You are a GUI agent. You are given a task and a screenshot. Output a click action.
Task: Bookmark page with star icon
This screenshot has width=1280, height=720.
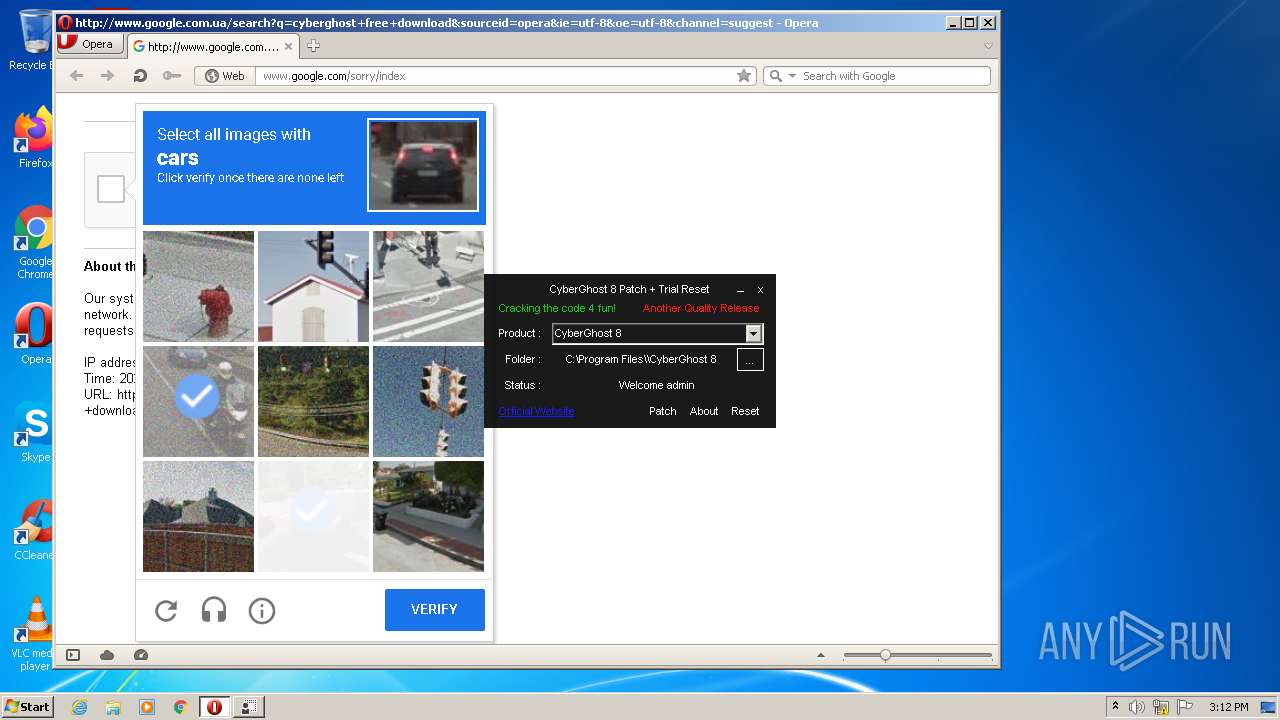pyautogui.click(x=744, y=76)
